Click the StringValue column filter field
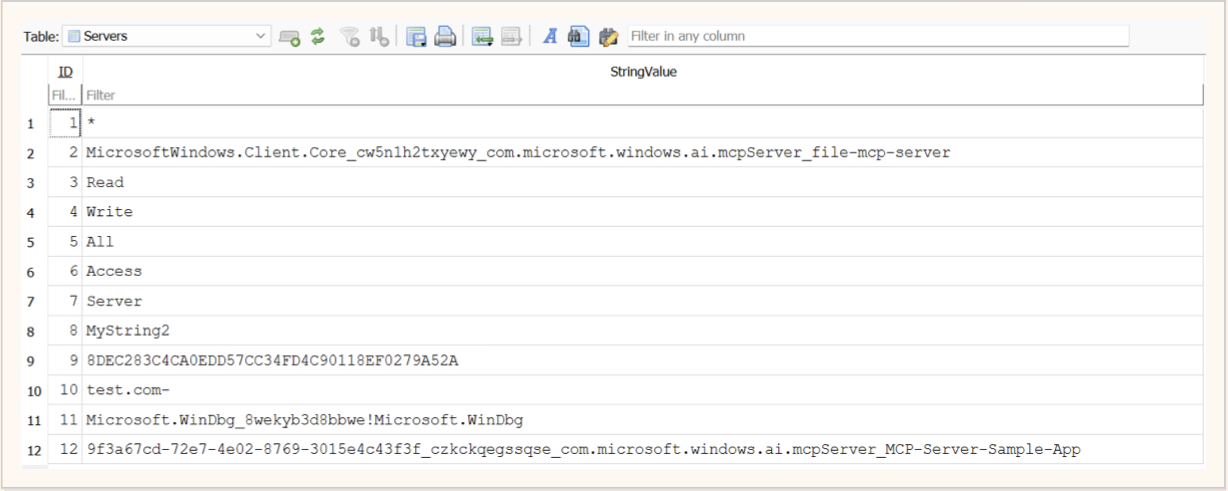 click(642, 95)
